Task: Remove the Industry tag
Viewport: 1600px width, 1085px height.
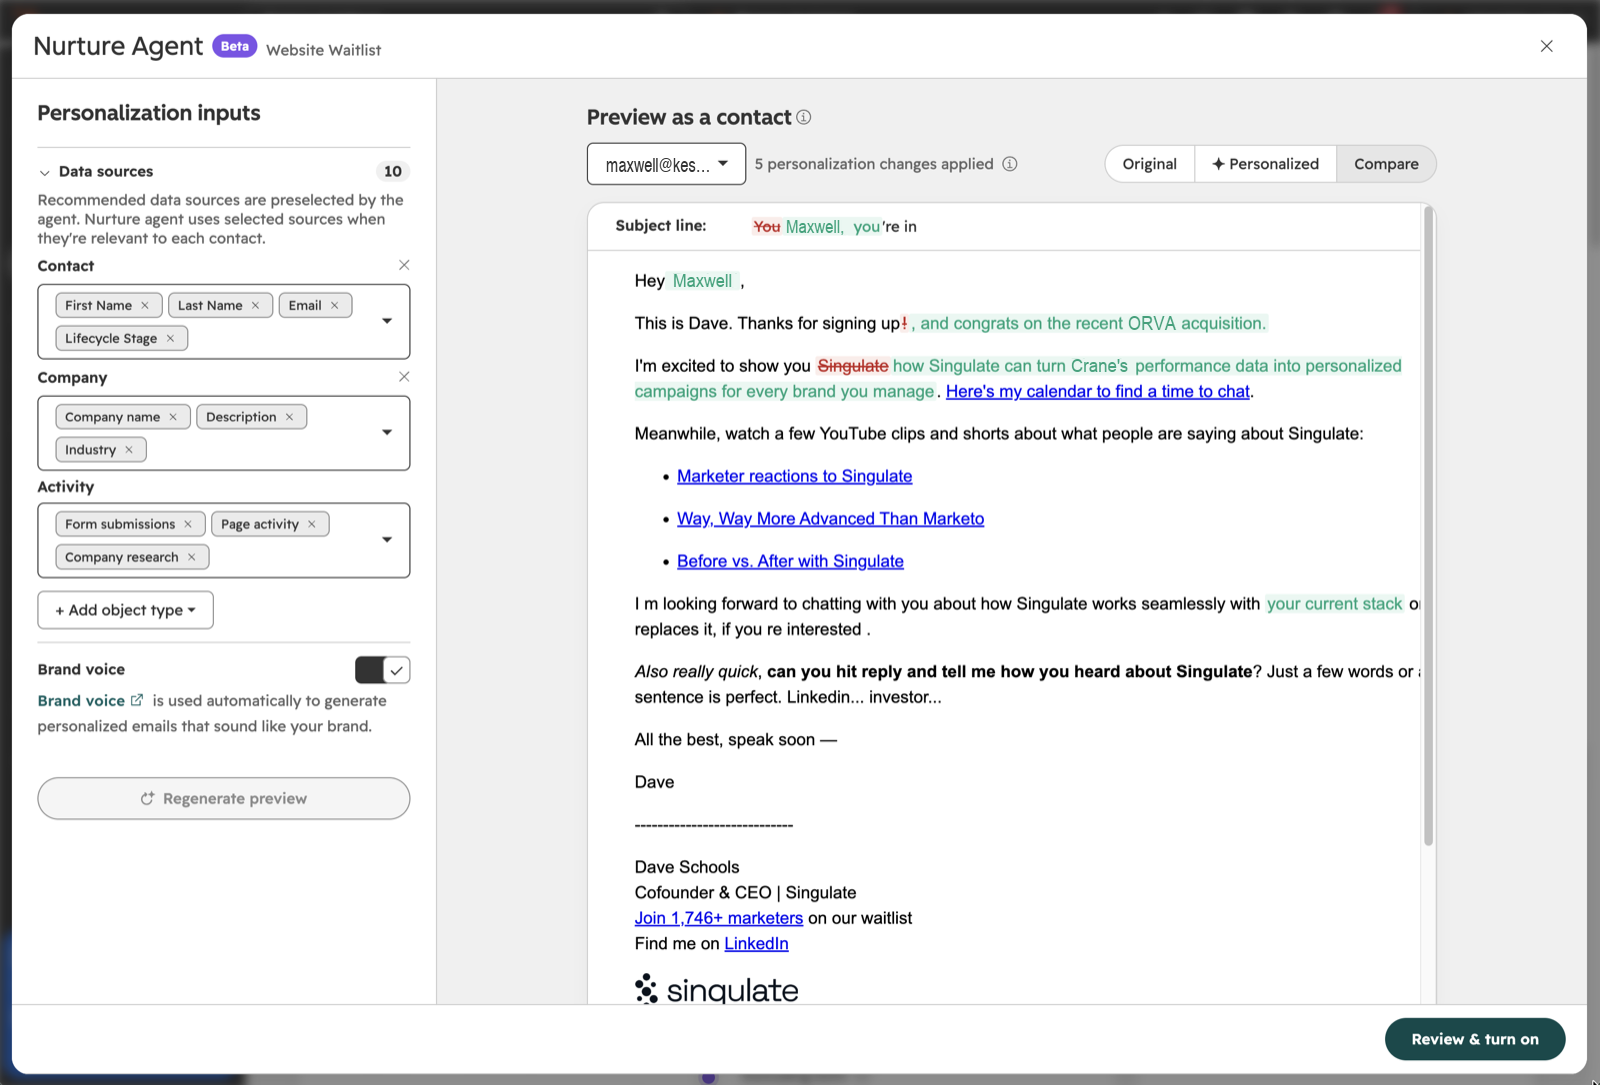Action: tap(129, 450)
